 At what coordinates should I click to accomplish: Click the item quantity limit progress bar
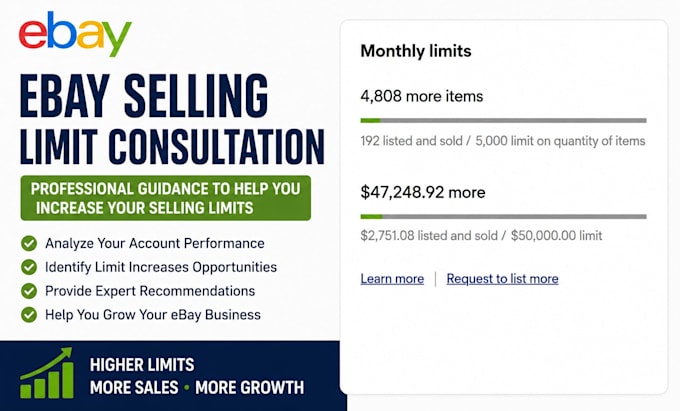click(503, 121)
